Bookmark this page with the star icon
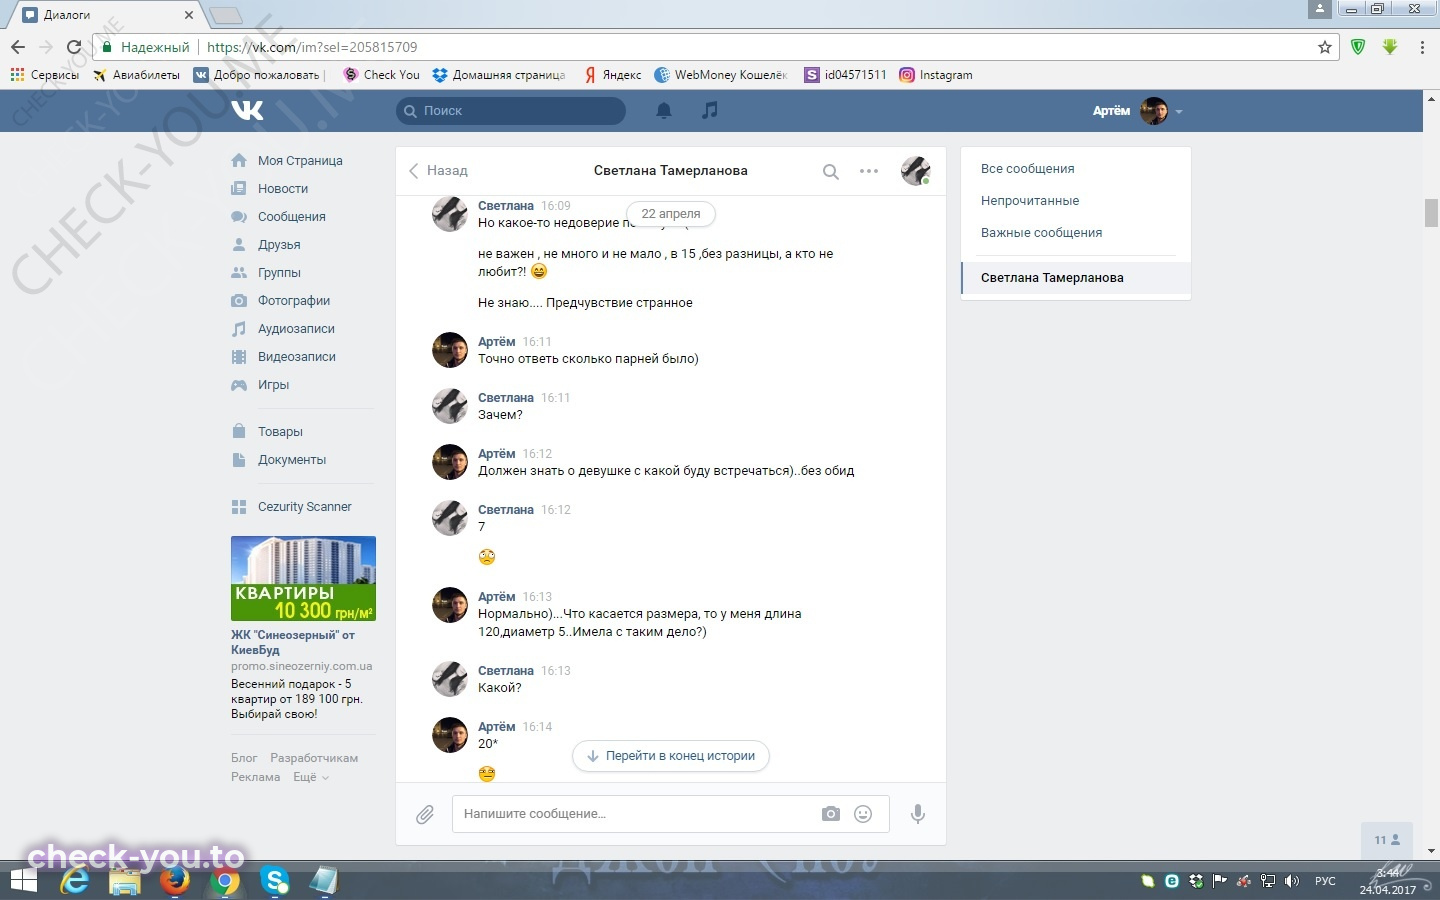1440x900 pixels. (x=1325, y=47)
